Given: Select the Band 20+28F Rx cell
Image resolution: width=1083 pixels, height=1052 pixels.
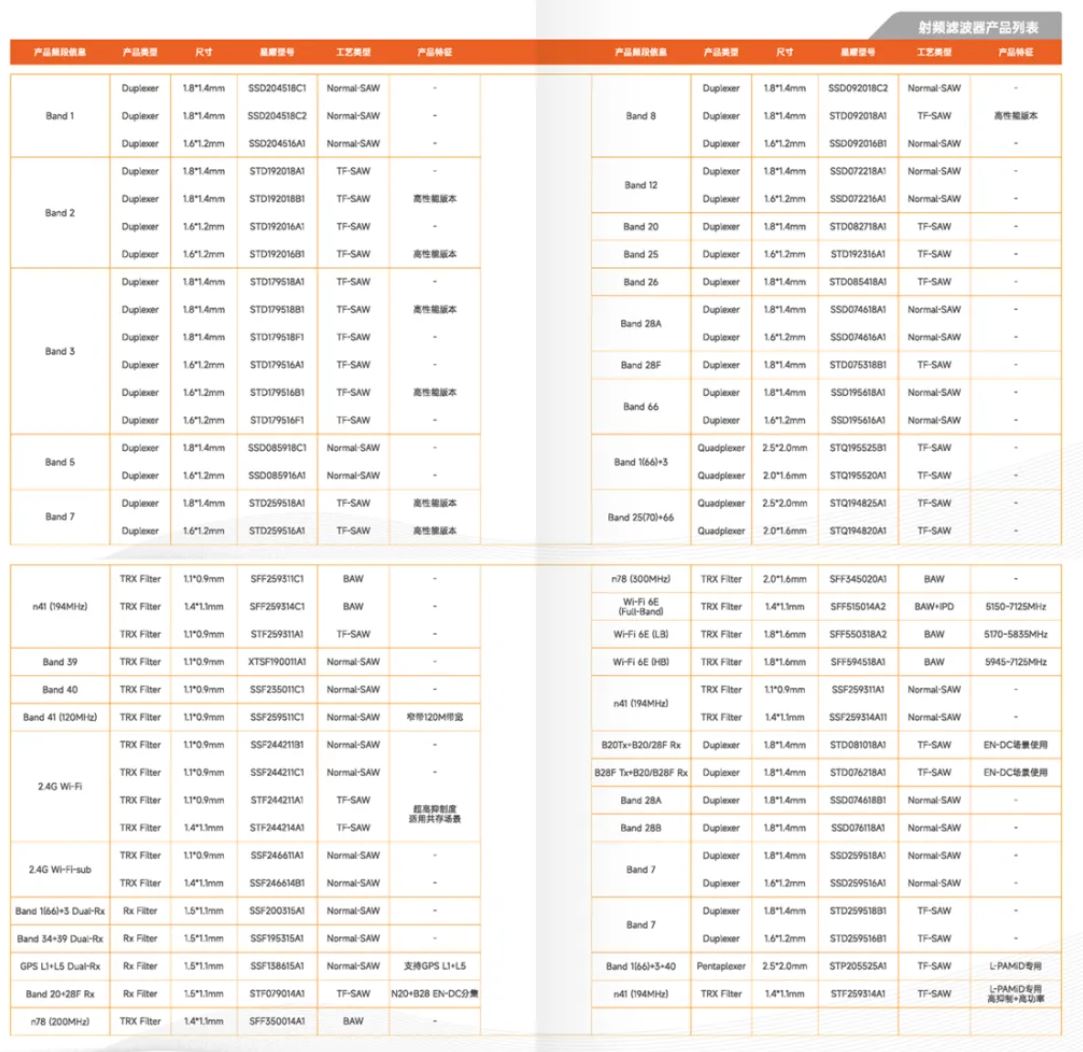Looking at the screenshot, I should [x=59, y=994].
